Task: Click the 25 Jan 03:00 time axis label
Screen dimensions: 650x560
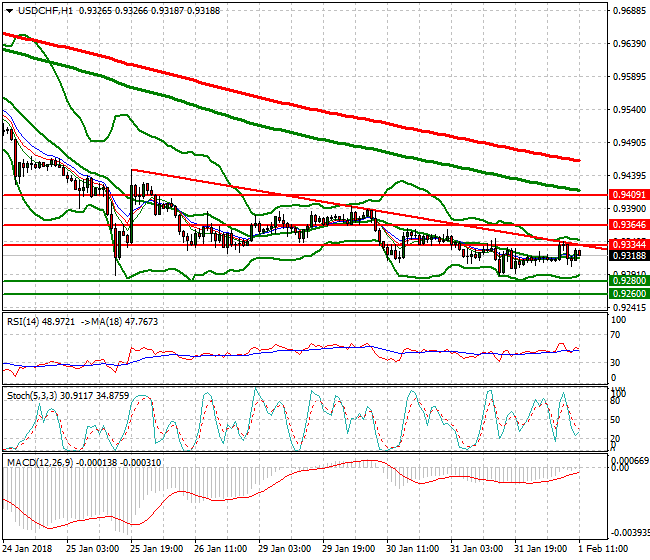Action: click(x=93, y=549)
